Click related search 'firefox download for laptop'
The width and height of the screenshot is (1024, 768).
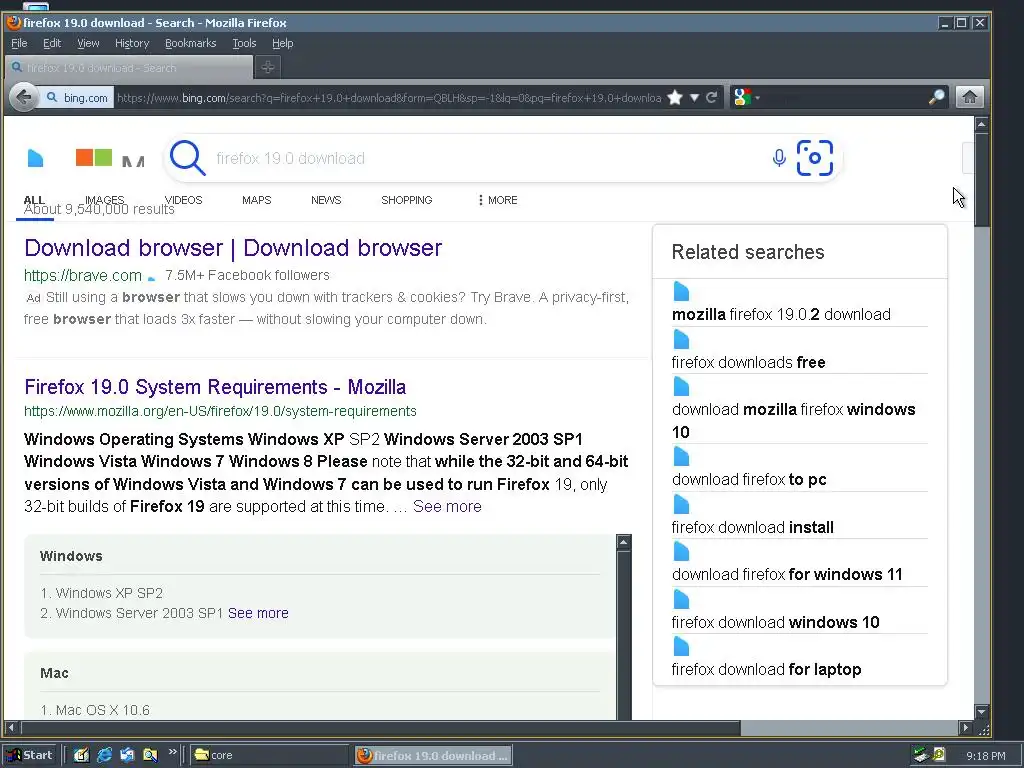[766, 670]
